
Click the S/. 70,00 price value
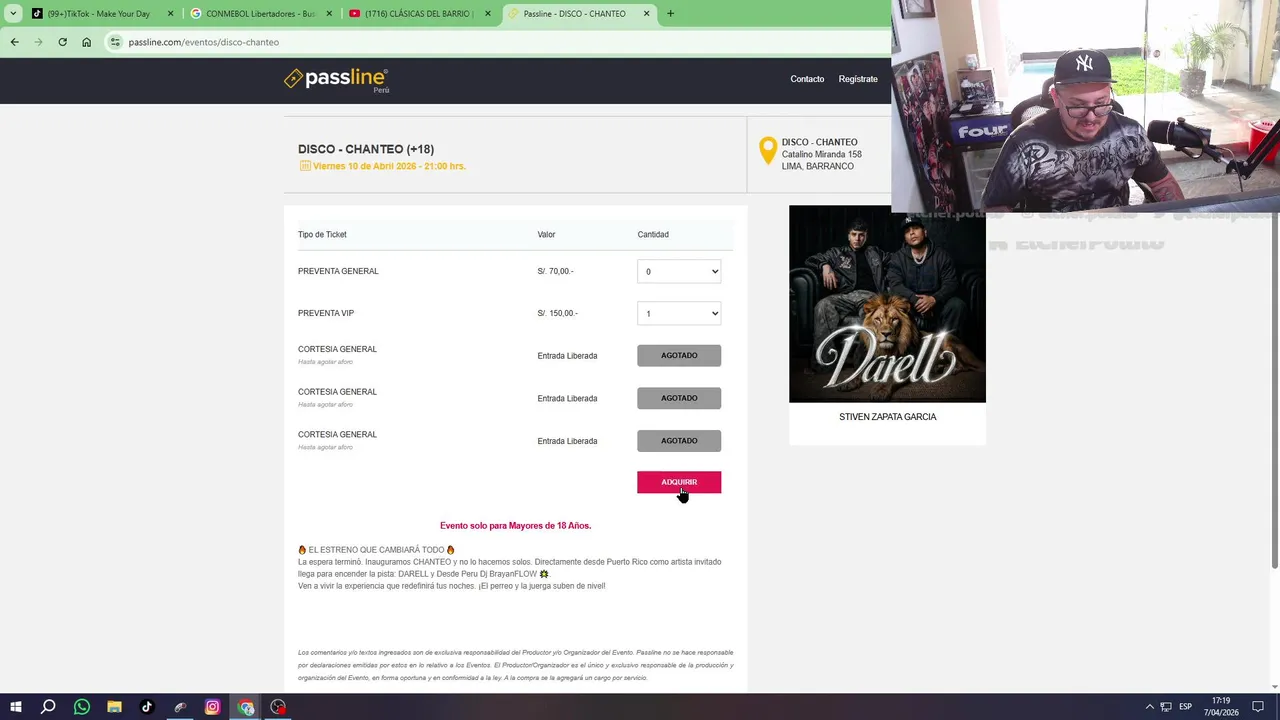click(555, 271)
